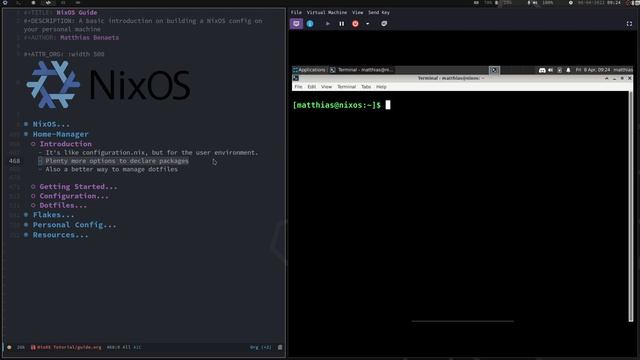Shut down the virtual machine with the red power icon
This screenshot has width=640, height=360.
pos(356,24)
